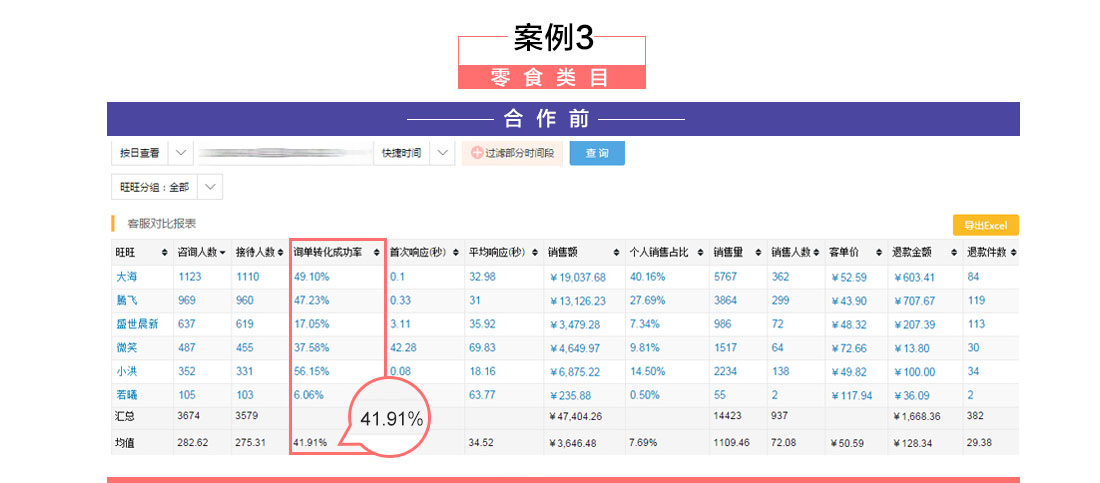Click the ￥13,126.23 sales amount
Image resolution: width=1100 pixels, height=483 pixels.
point(578,301)
